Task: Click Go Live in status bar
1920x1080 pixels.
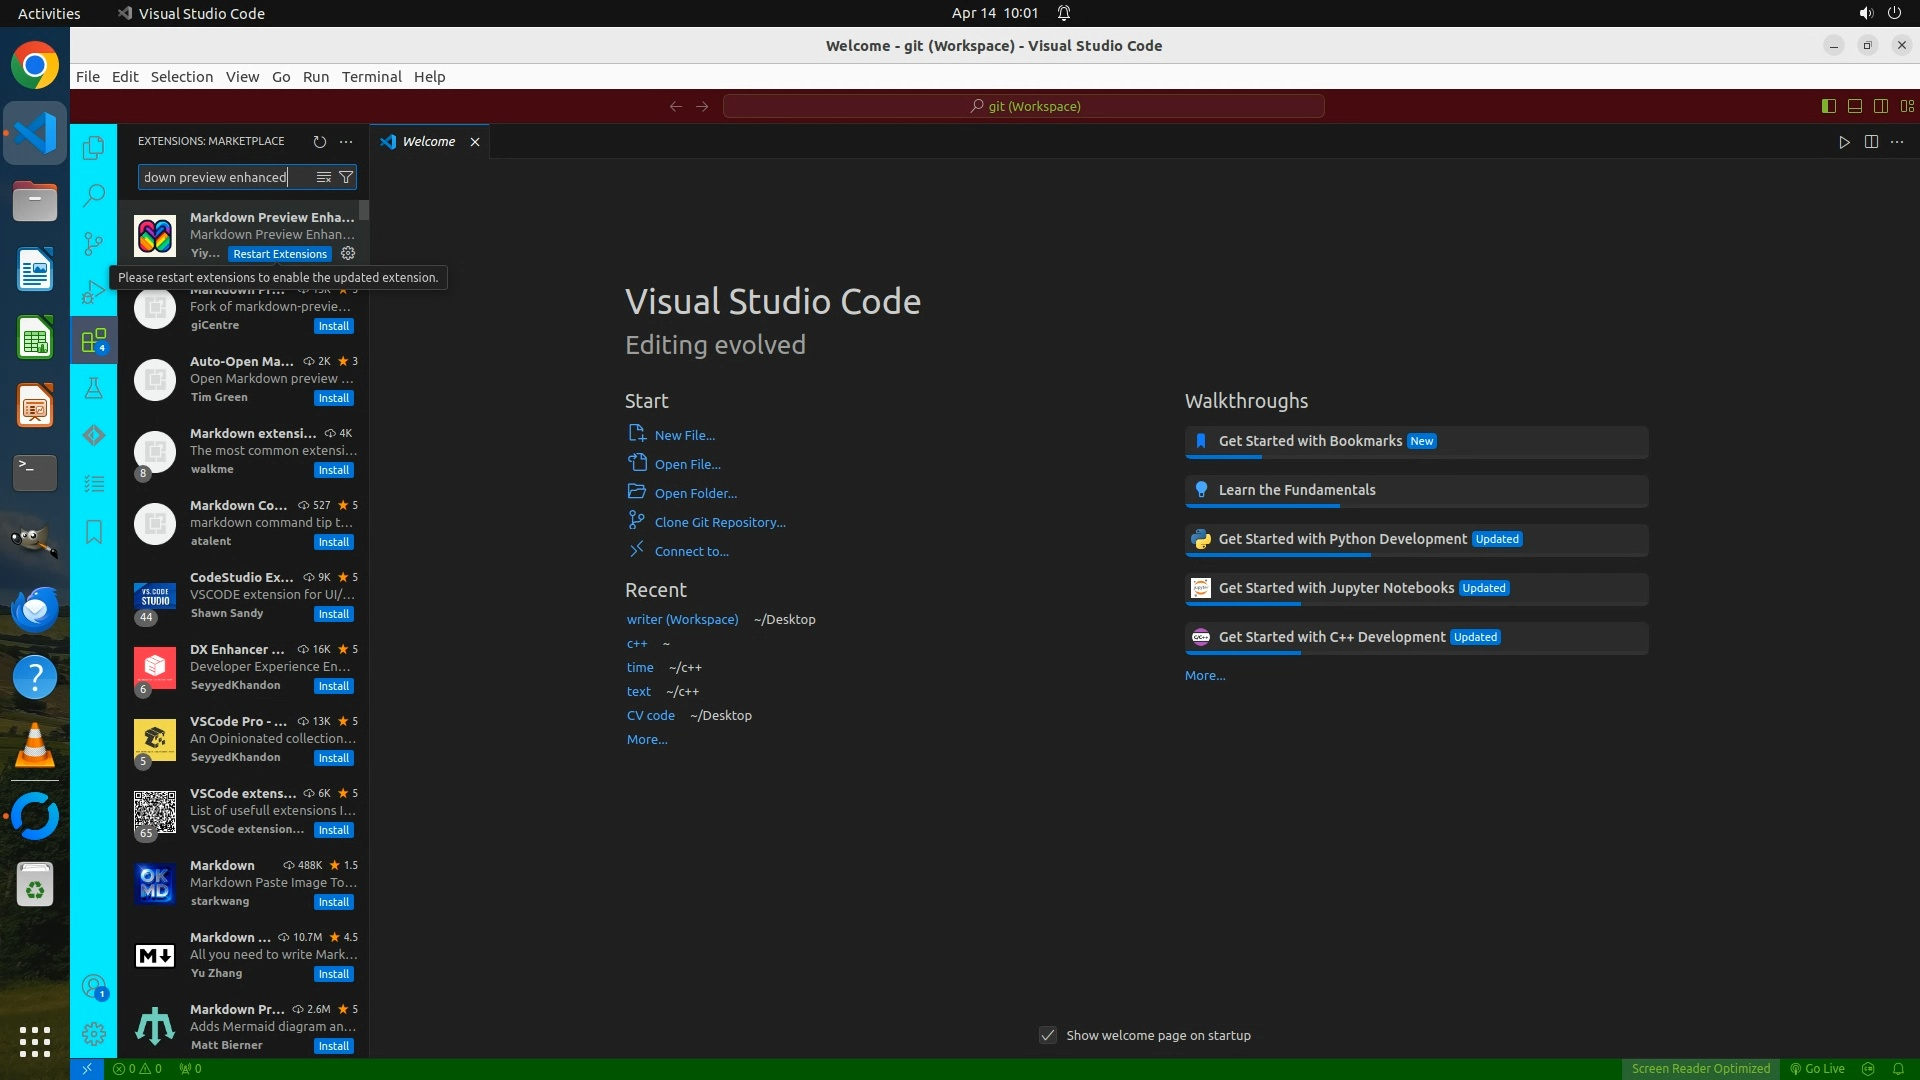Action: tap(1817, 1069)
